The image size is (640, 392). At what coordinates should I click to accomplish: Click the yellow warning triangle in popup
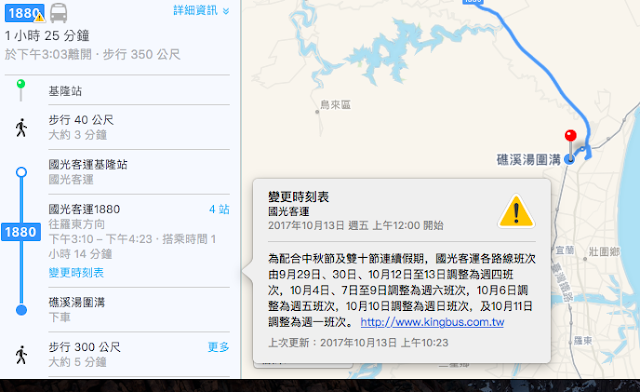click(x=516, y=212)
